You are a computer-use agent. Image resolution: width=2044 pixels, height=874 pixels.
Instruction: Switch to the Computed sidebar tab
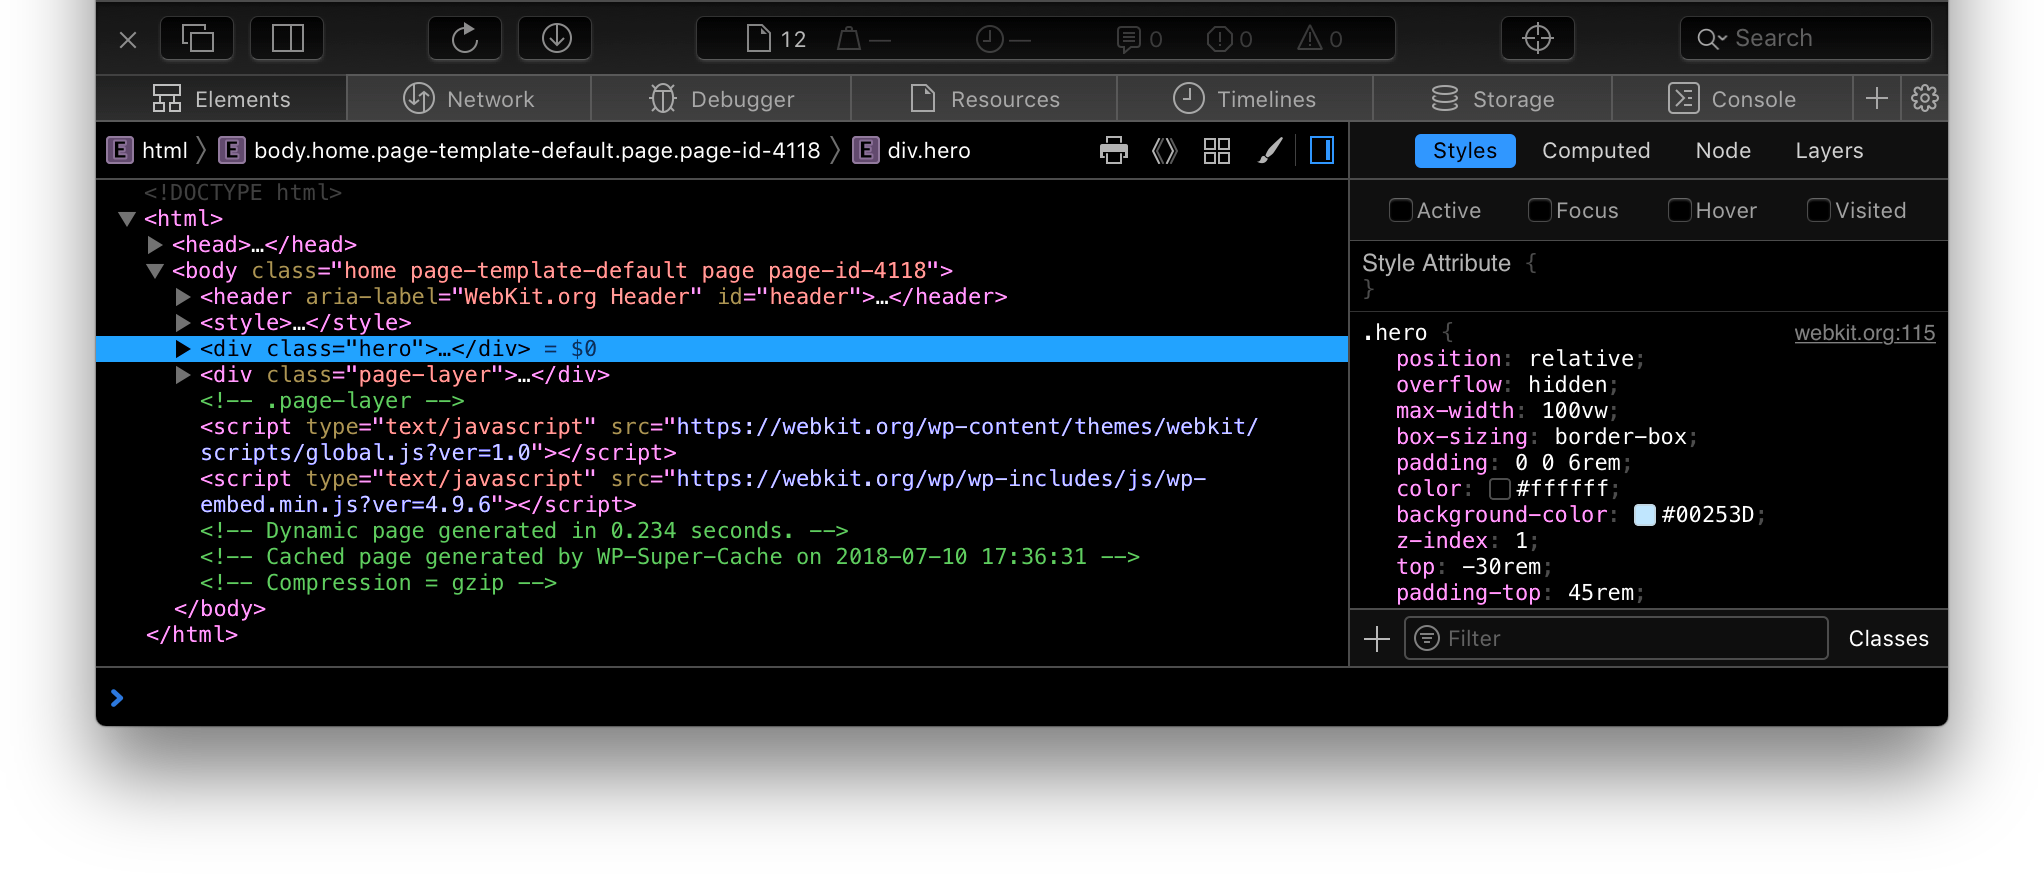1596,151
